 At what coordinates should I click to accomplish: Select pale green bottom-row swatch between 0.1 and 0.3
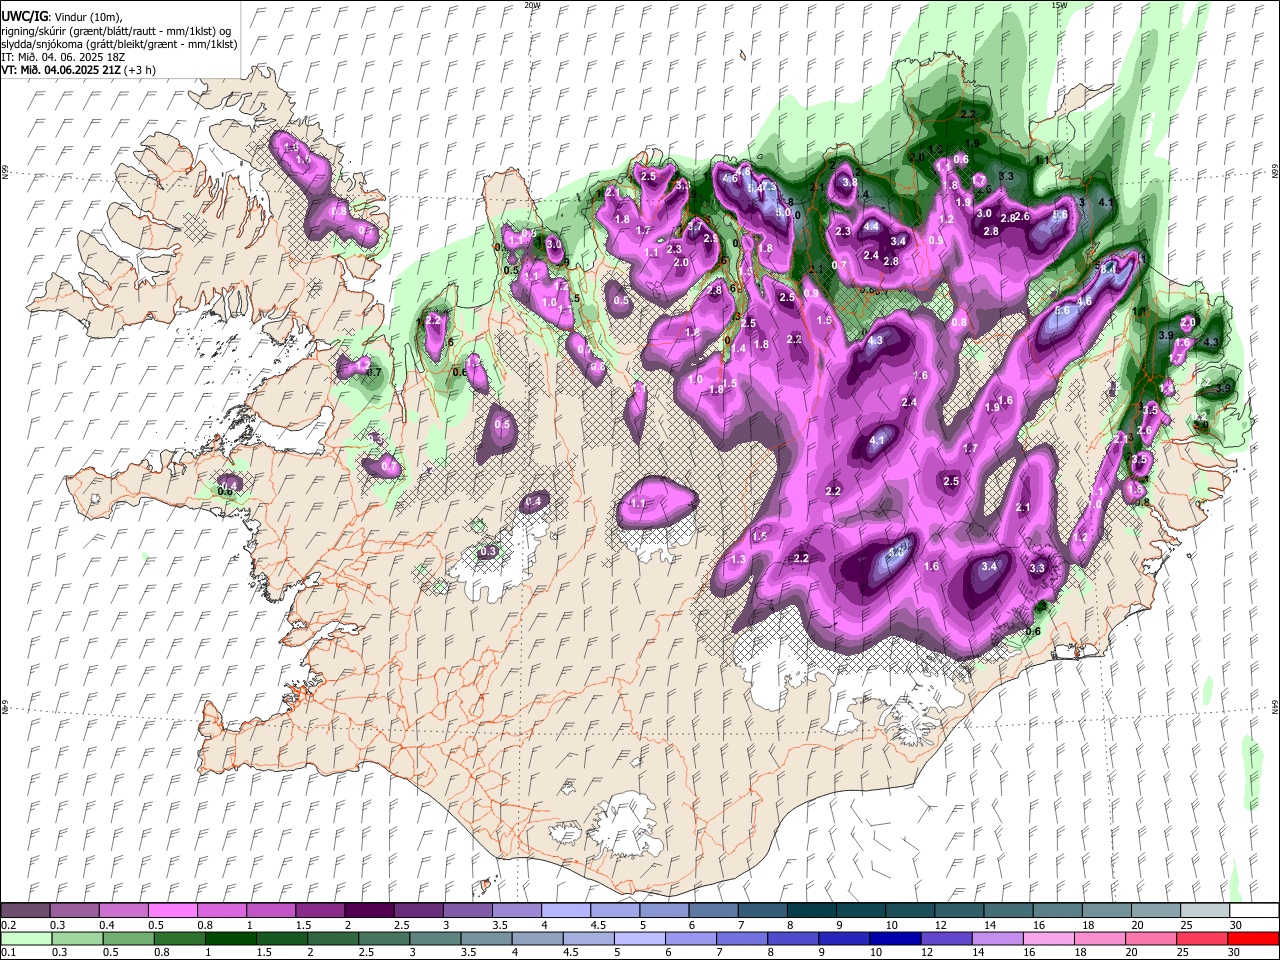(25, 939)
